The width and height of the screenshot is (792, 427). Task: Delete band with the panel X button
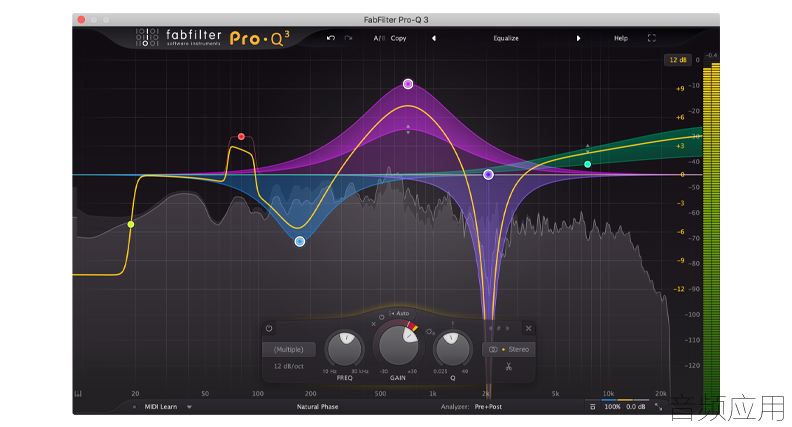click(x=528, y=328)
